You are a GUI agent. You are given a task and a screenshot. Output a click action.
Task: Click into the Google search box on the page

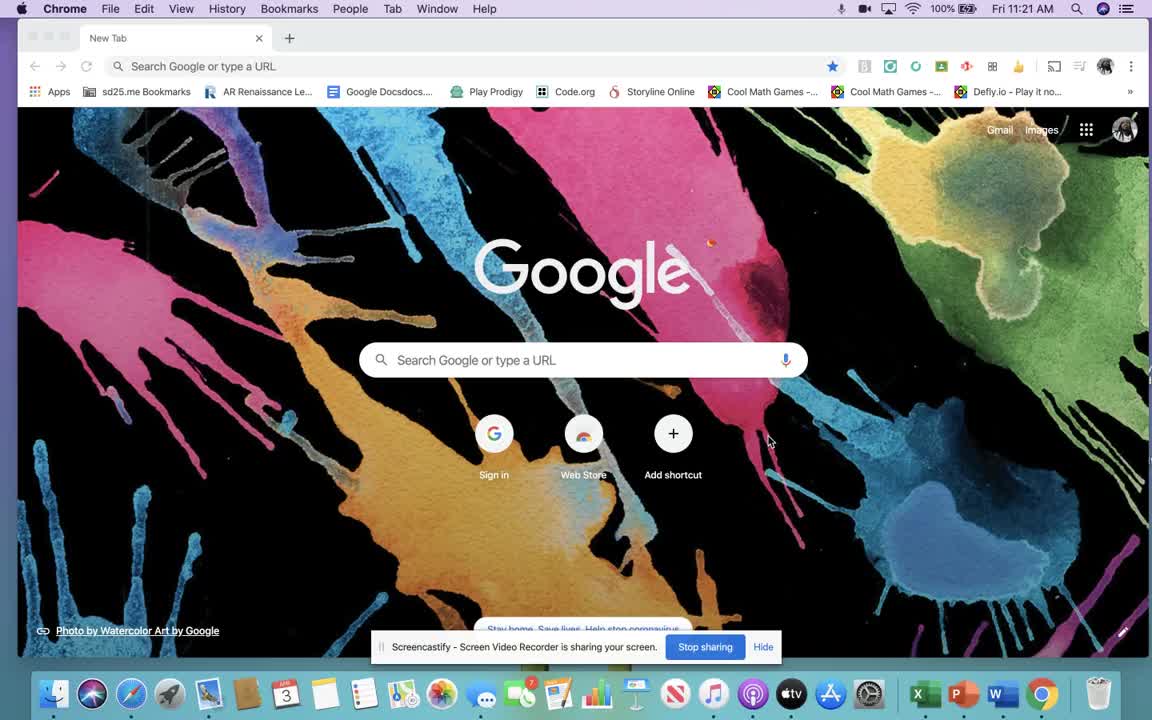tap(583, 360)
